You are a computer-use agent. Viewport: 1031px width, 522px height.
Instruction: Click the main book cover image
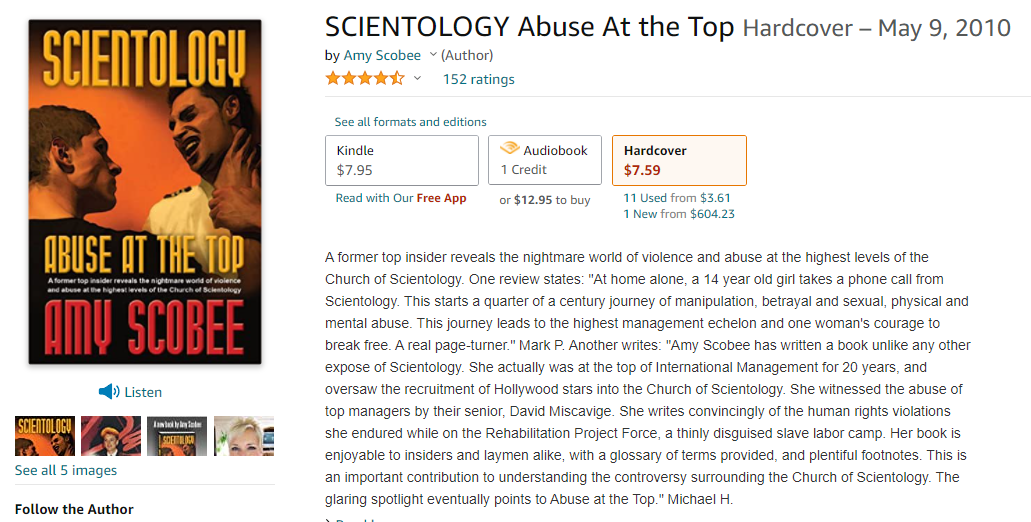(145, 190)
